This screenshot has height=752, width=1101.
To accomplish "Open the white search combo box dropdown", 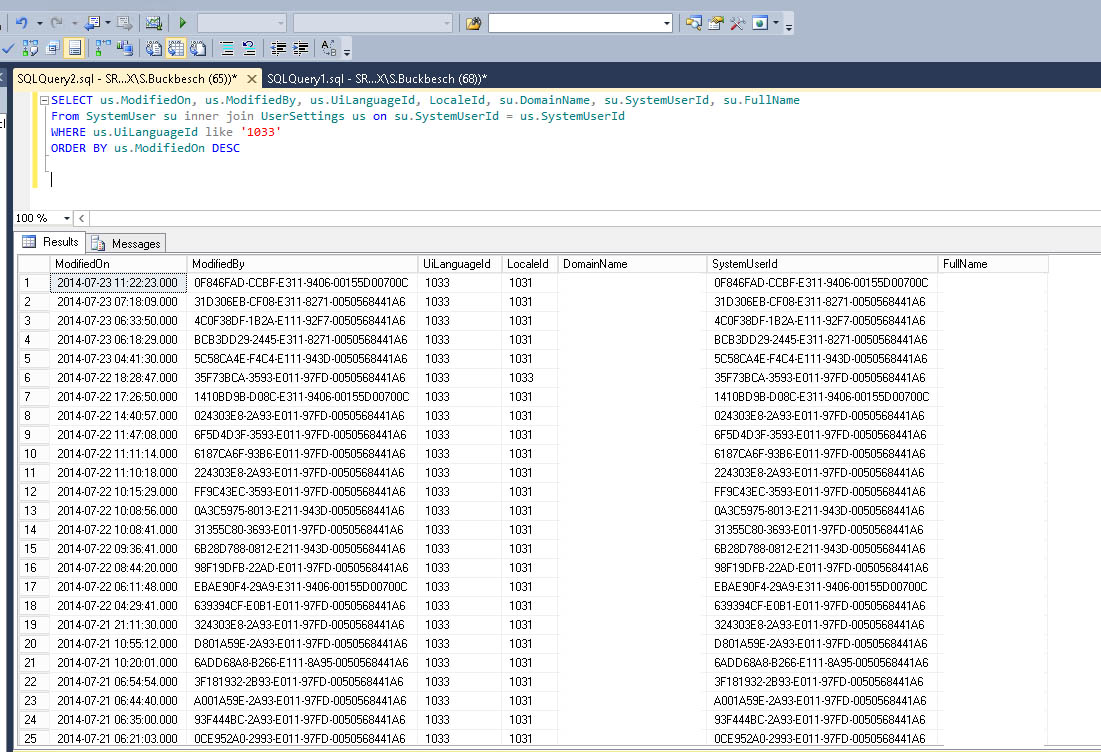I will click(x=666, y=22).
